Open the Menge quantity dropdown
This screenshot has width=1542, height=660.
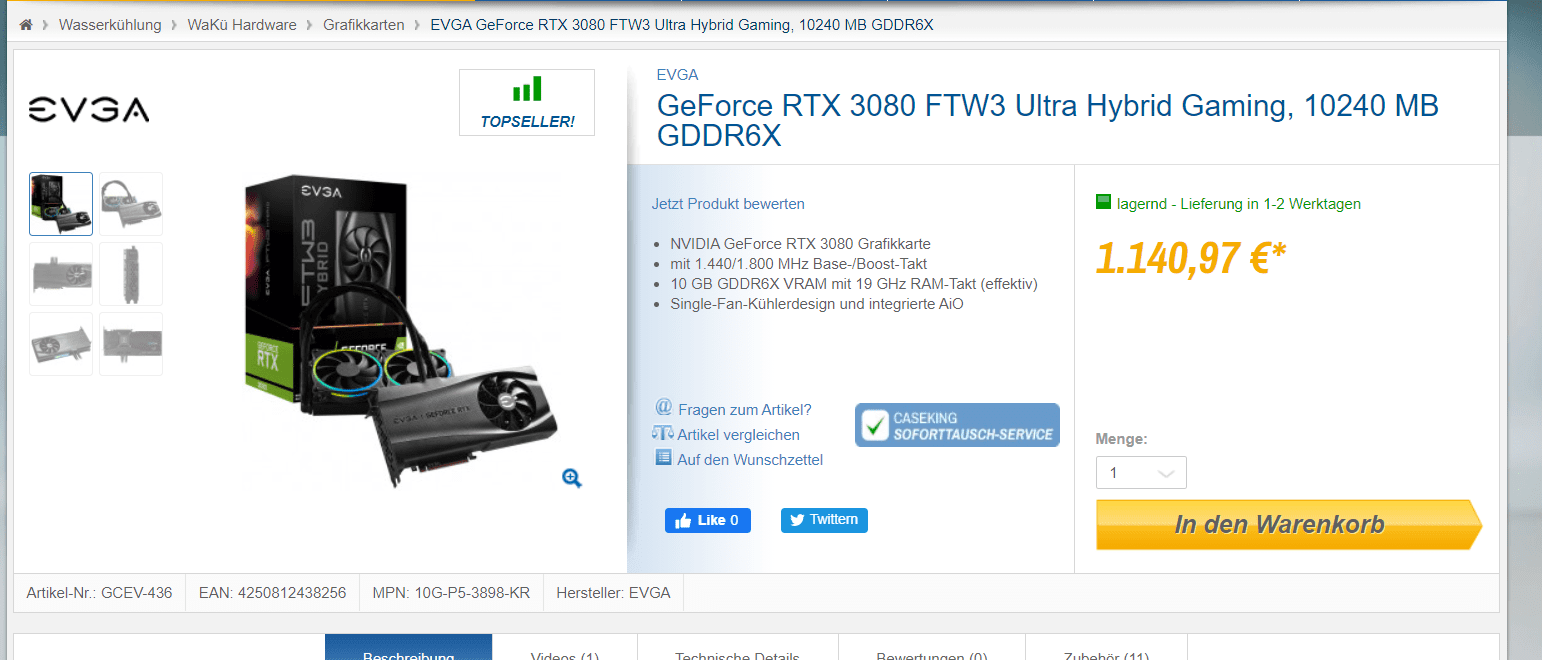click(1141, 473)
